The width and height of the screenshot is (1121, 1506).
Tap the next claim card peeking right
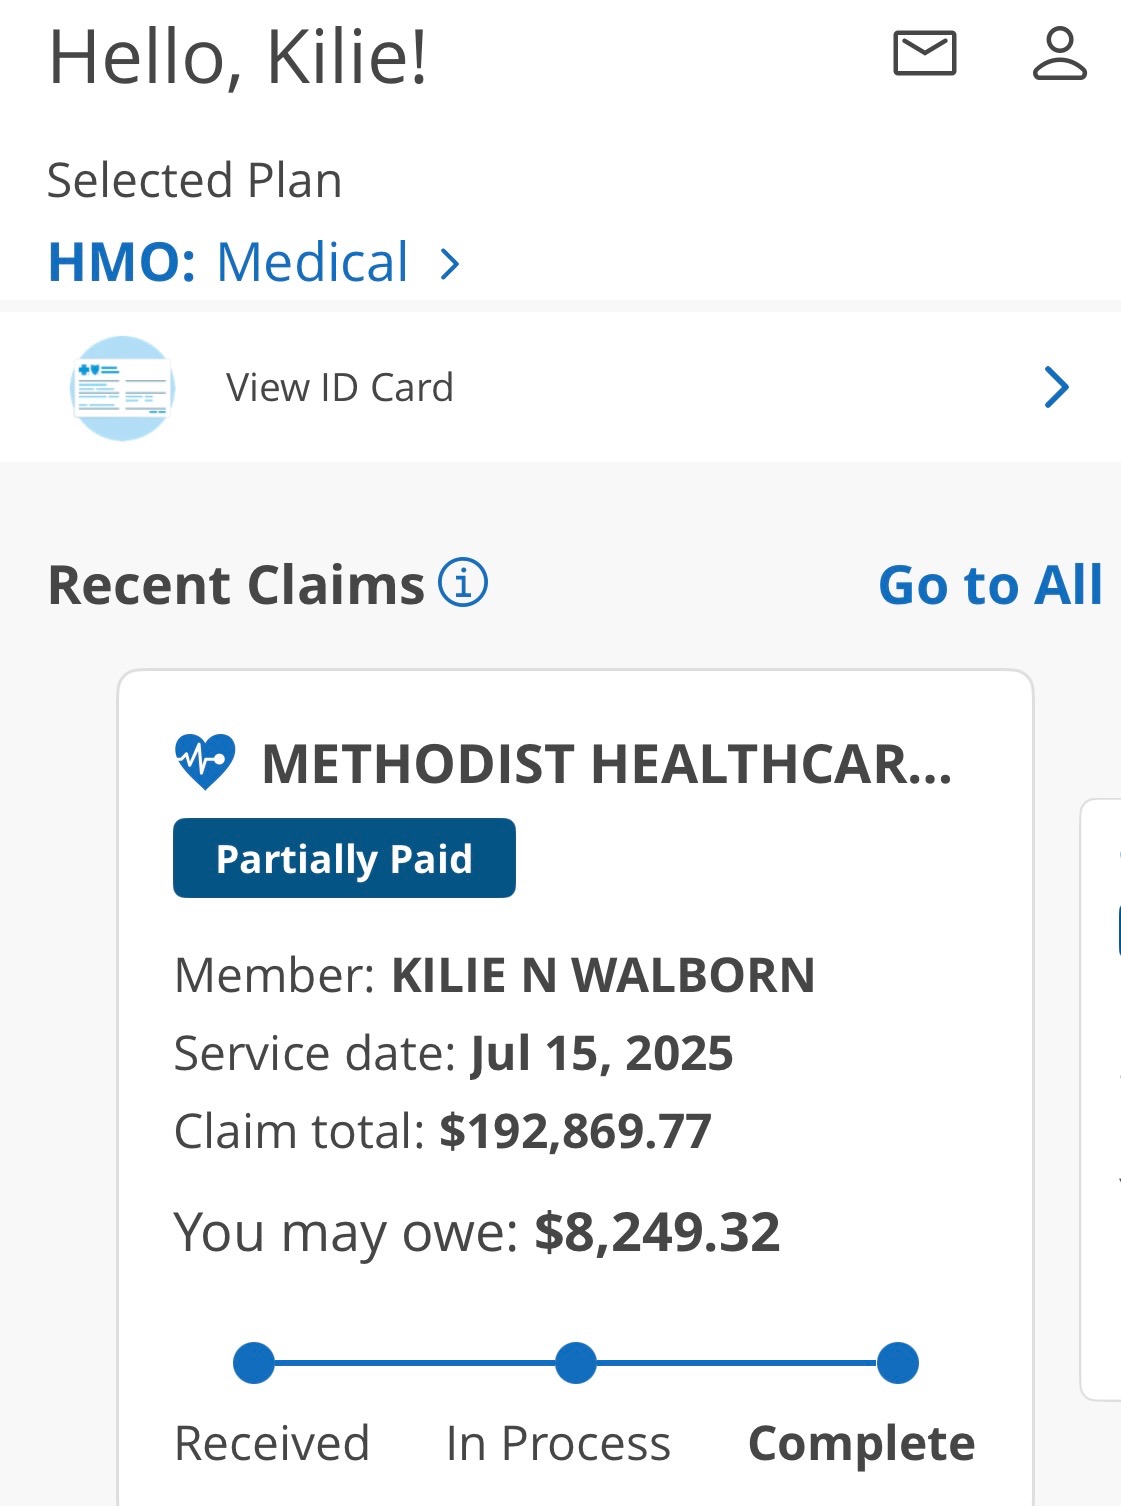pyautogui.click(x=1101, y=1100)
